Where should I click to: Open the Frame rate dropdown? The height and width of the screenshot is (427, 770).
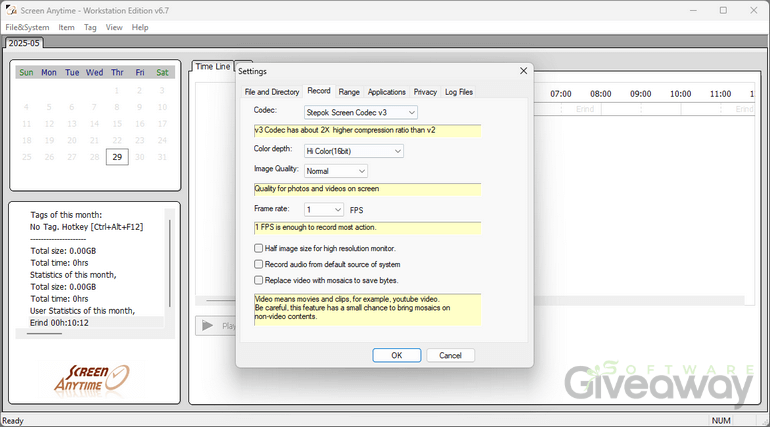[324, 210]
